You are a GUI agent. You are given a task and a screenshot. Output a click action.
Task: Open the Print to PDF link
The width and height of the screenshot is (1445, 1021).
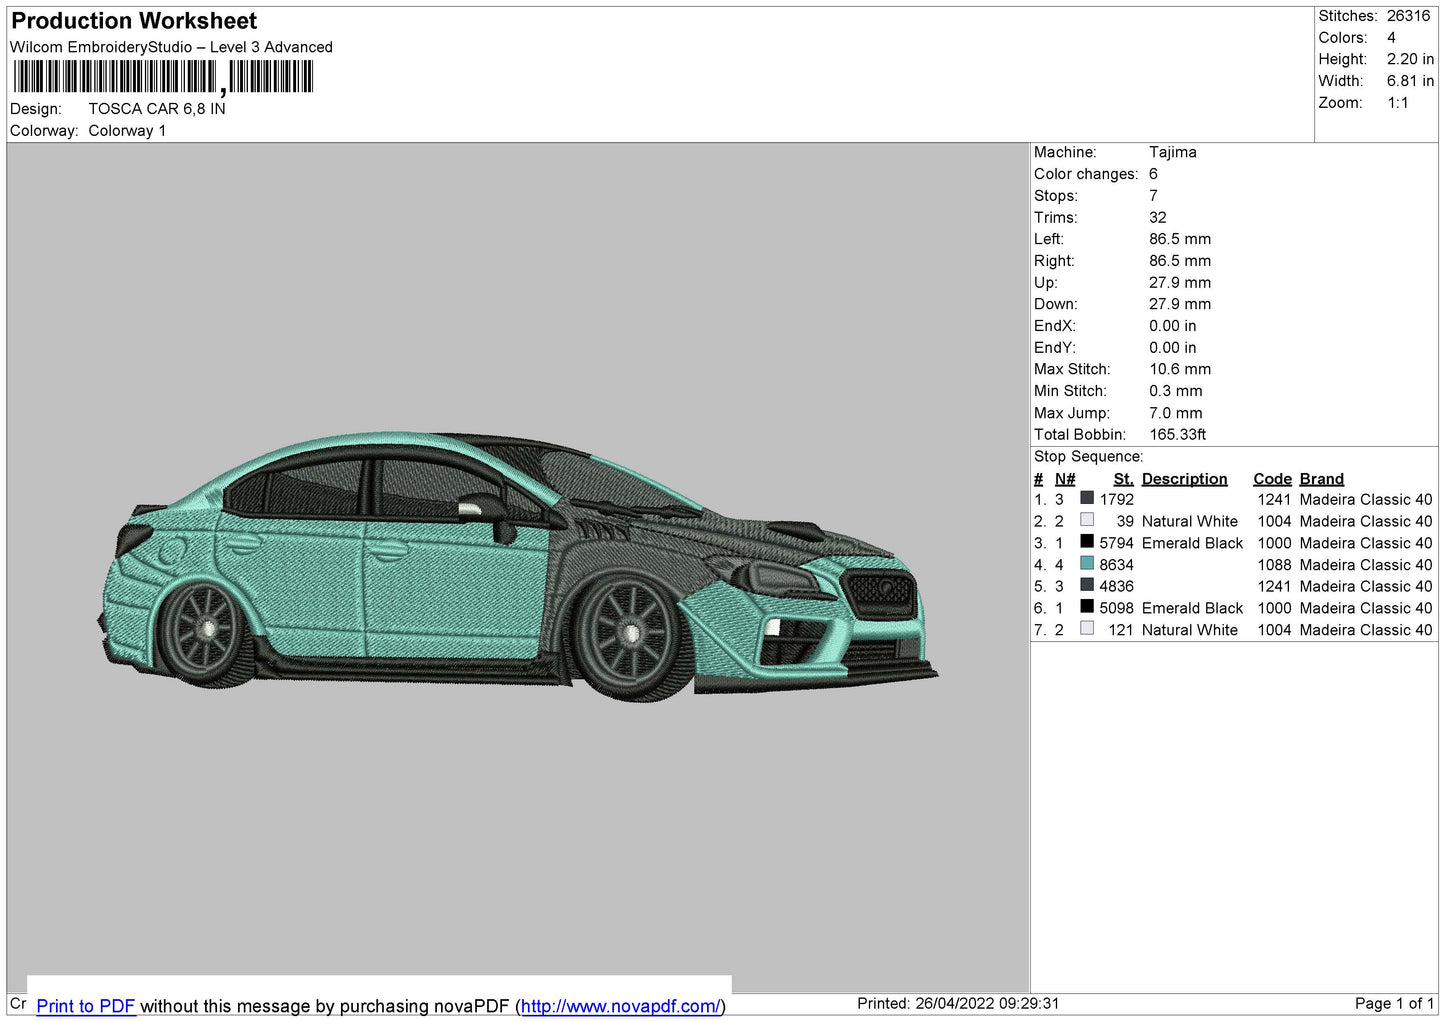[86, 1006]
